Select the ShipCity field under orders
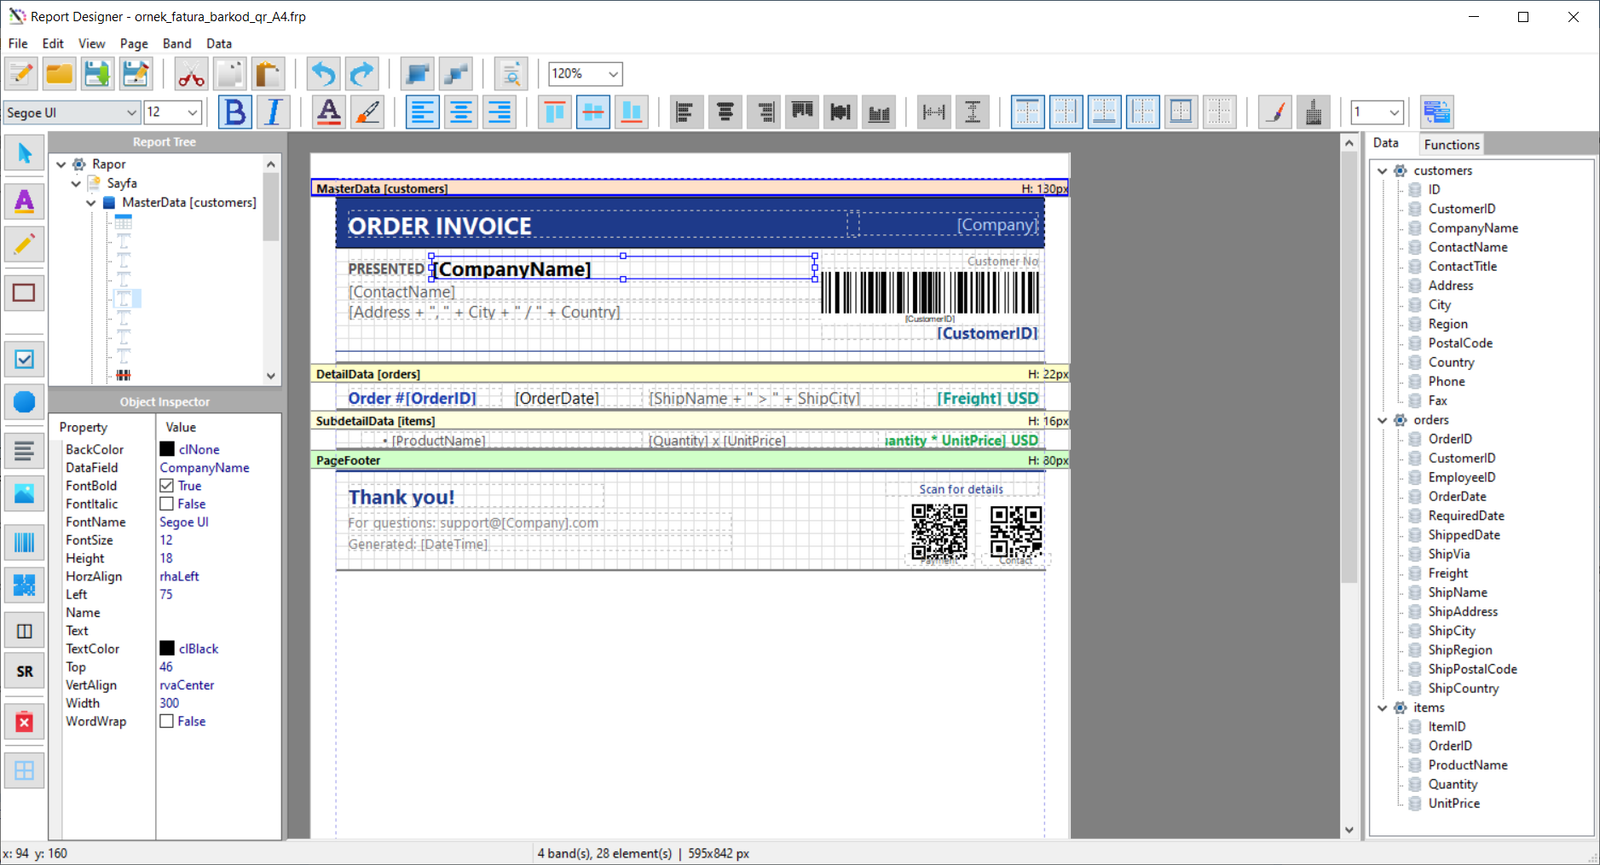The image size is (1600, 865). [x=1451, y=631]
